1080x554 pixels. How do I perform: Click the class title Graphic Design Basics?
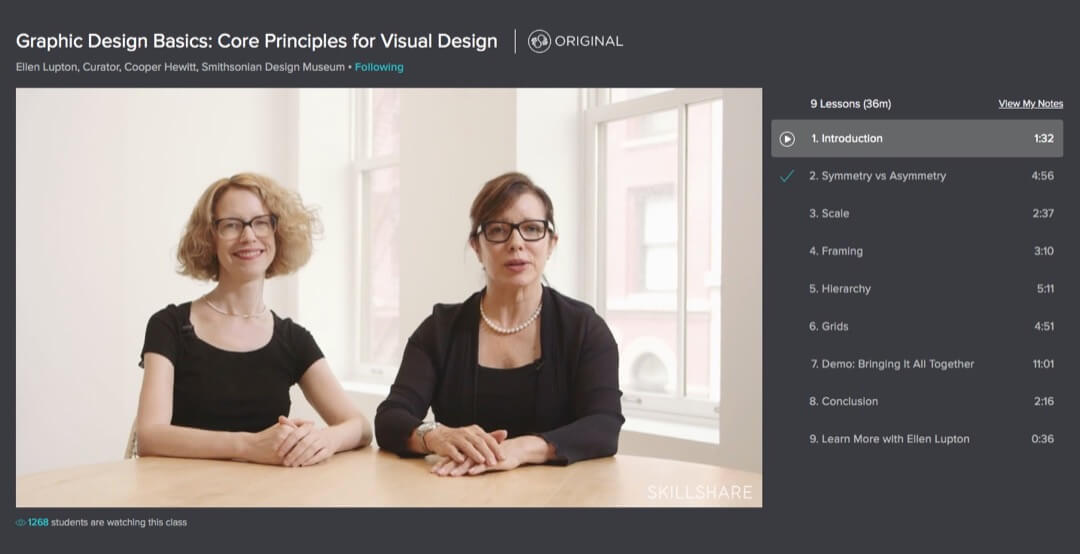pos(257,41)
